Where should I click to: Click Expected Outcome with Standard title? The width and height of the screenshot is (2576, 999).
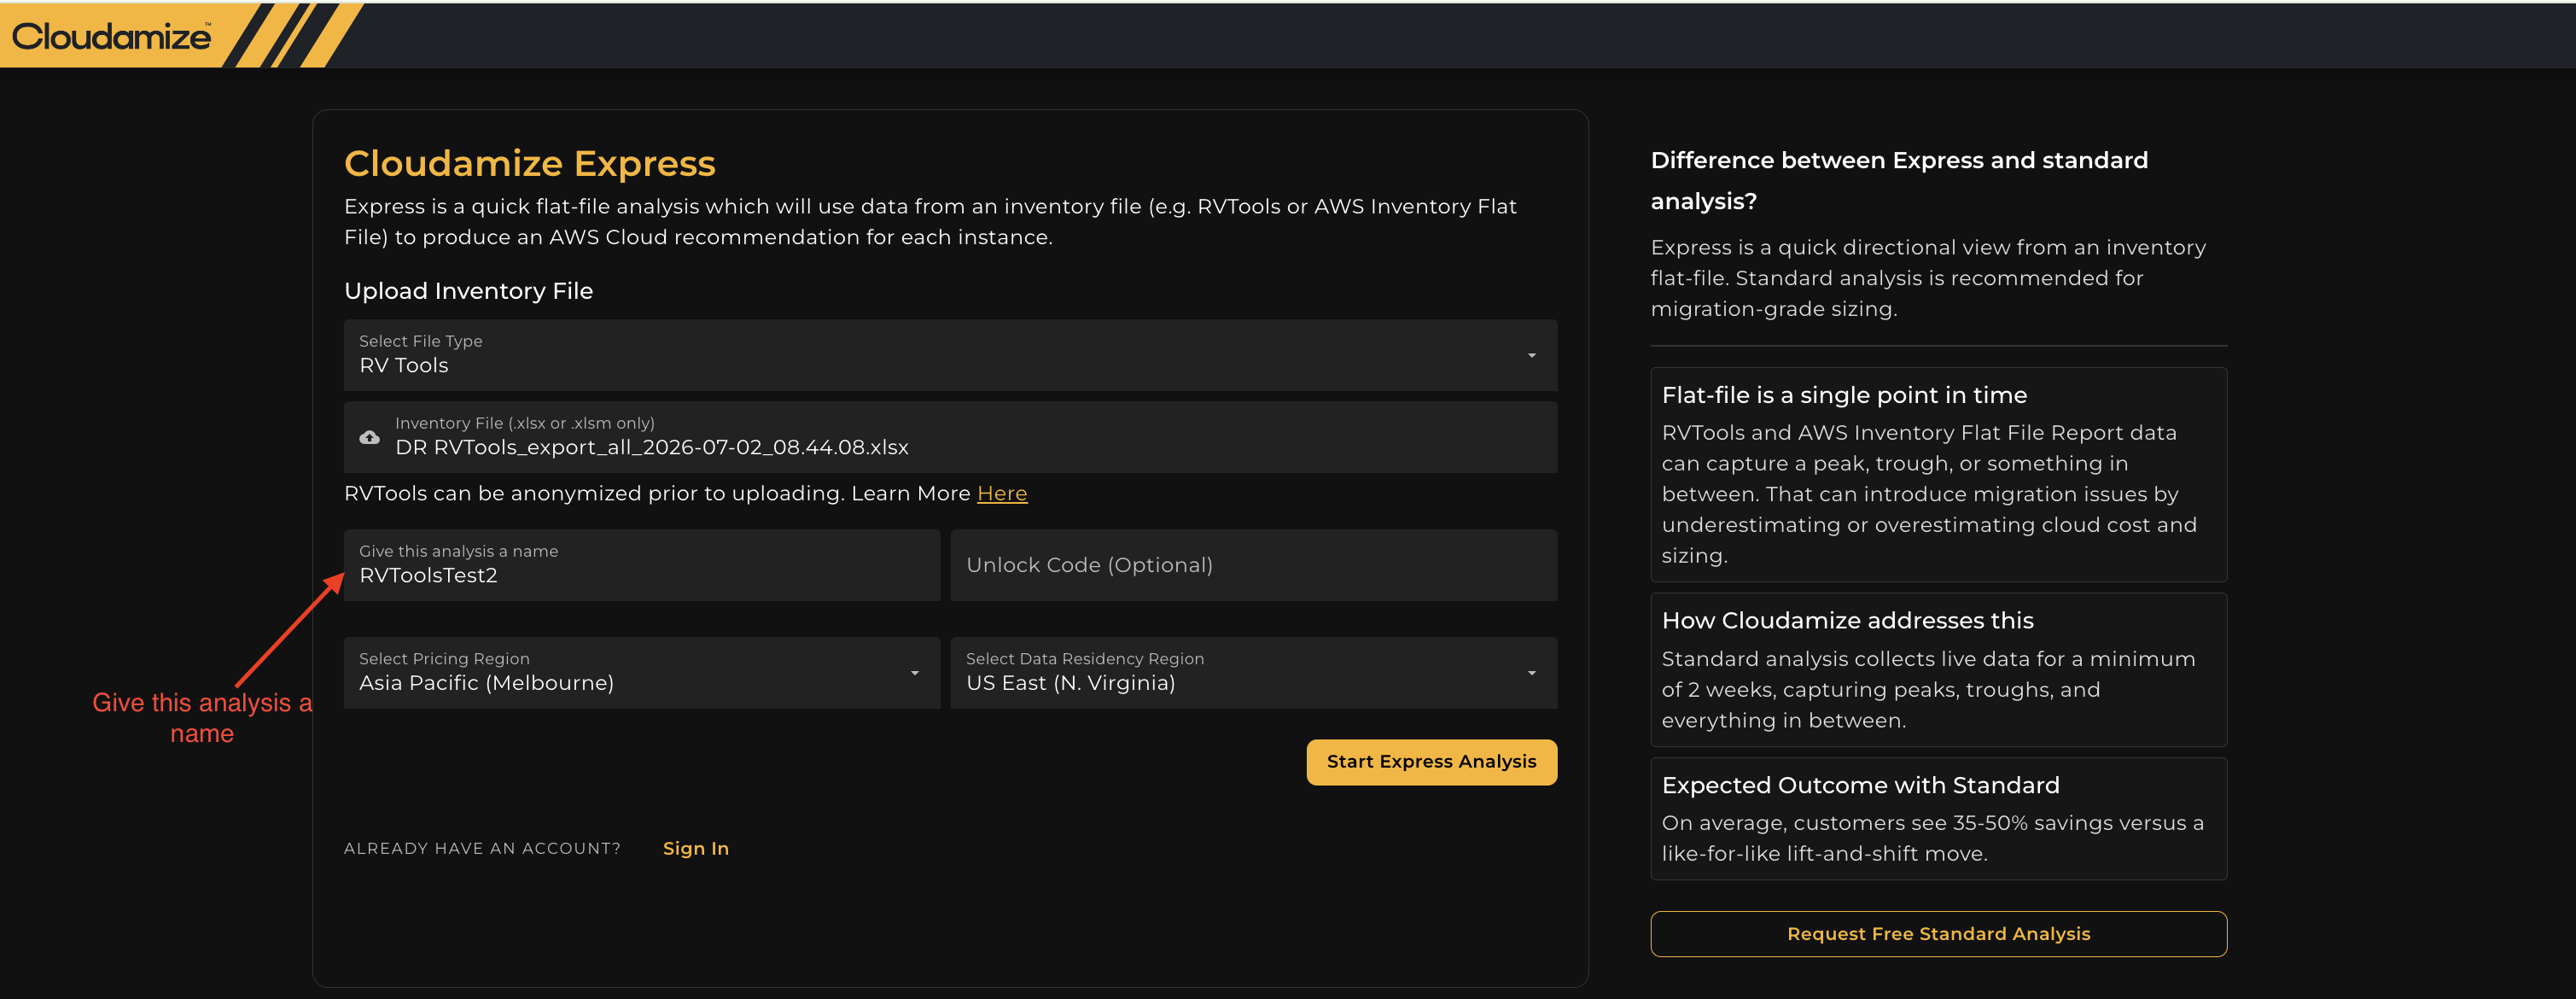pyautogui.click(x=1860, y=786)
